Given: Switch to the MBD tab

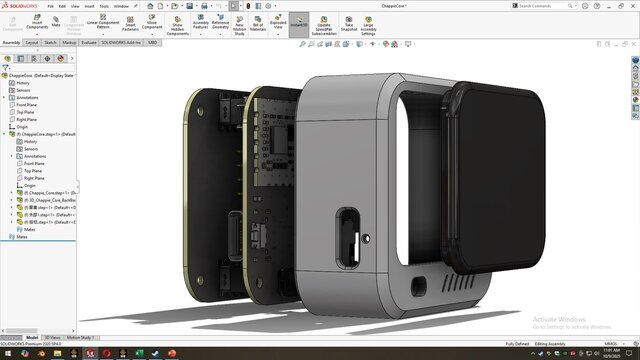Looking at the screenshot, I should [153, 42].
